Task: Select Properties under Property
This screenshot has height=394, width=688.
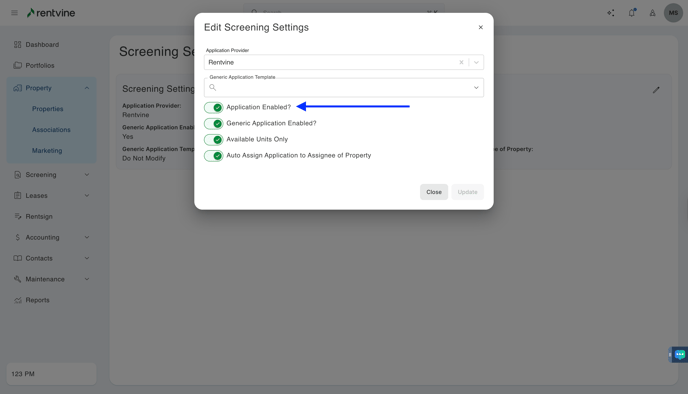Action: 47,109
